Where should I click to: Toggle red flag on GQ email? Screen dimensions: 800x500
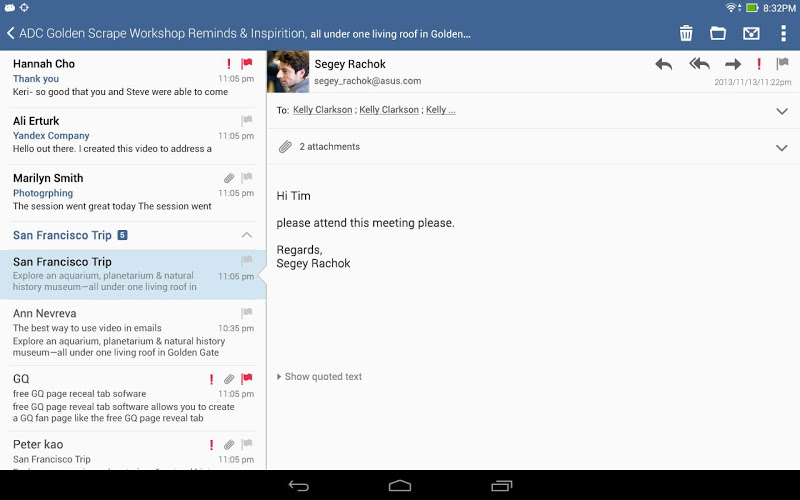tap(247, 379)
